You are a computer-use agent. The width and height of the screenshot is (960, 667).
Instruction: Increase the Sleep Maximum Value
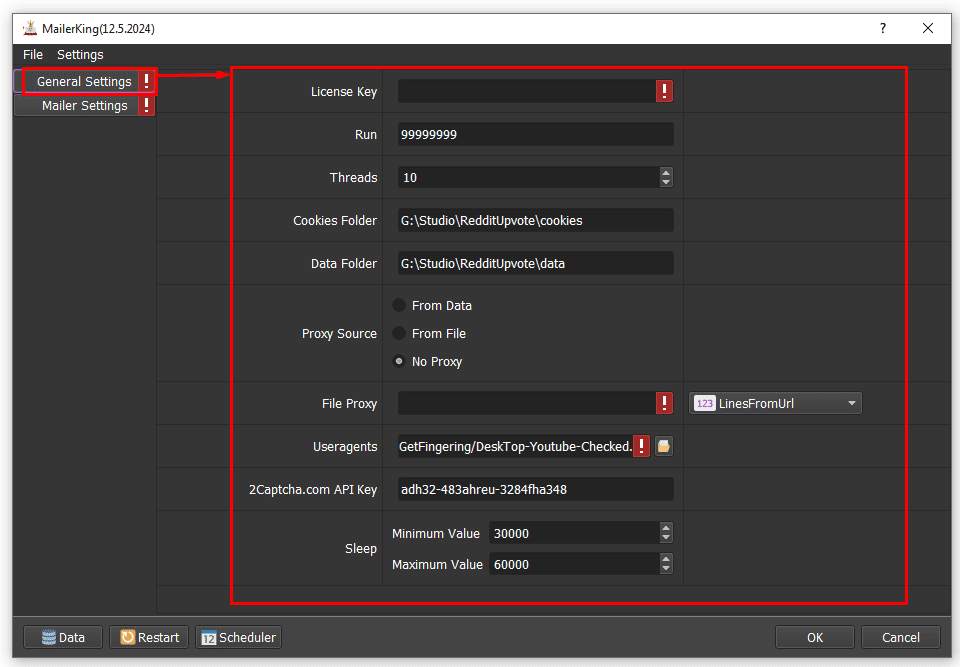[x=666, y=559]
